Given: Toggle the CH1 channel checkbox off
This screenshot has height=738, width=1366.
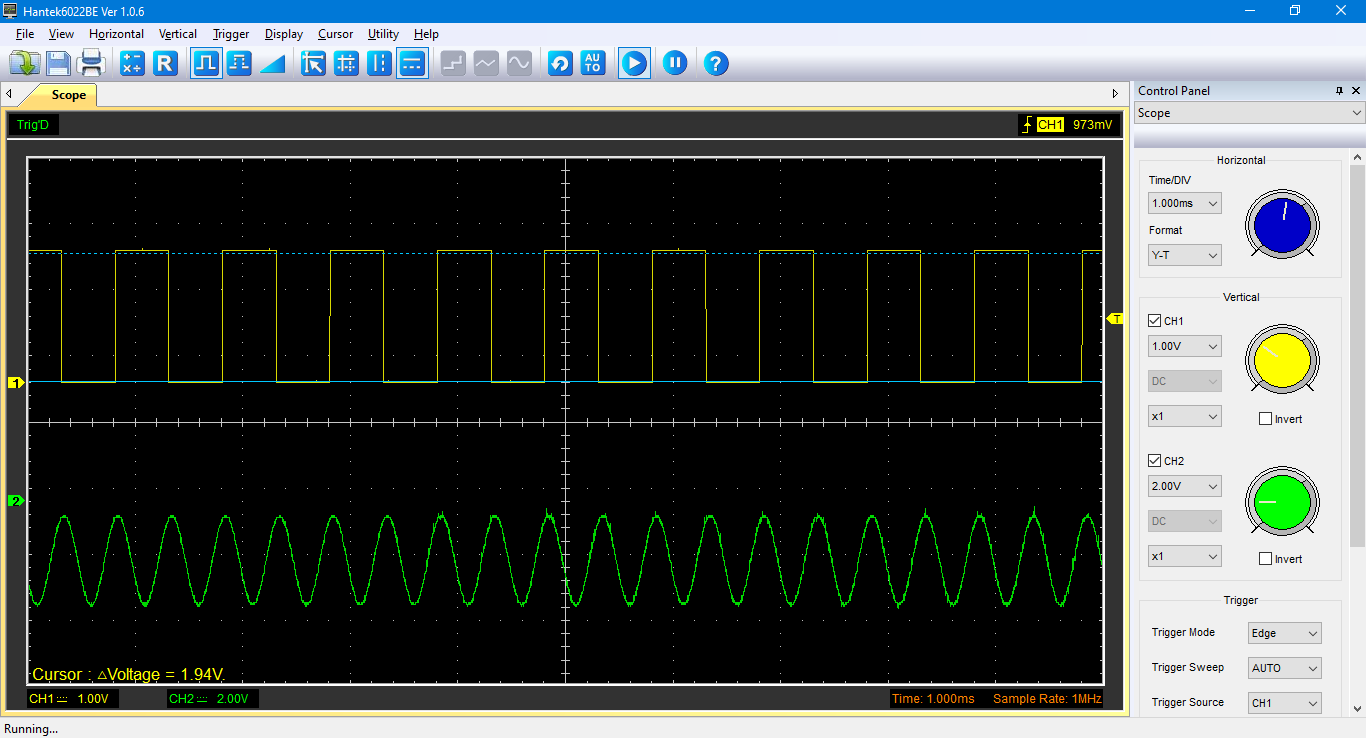Looking at the screenshot, I should 1154,320.
